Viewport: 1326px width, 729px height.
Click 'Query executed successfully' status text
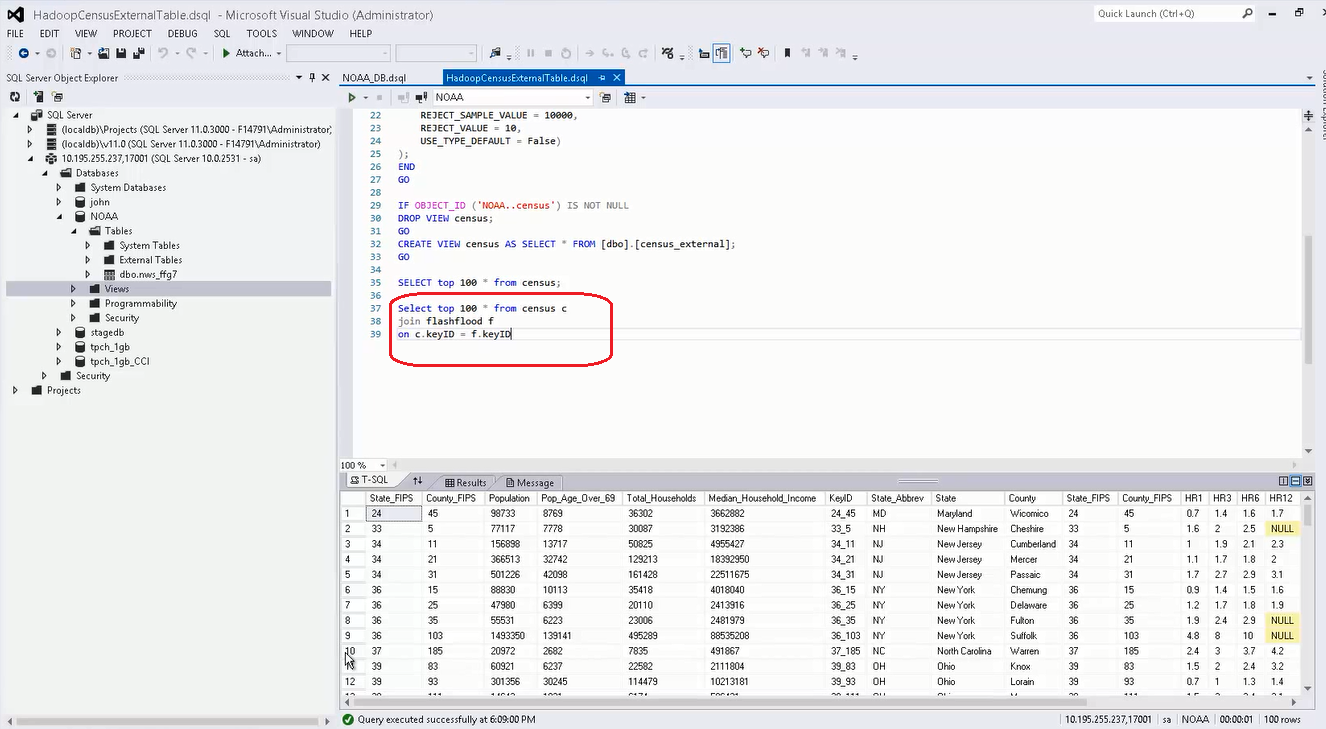446,719
